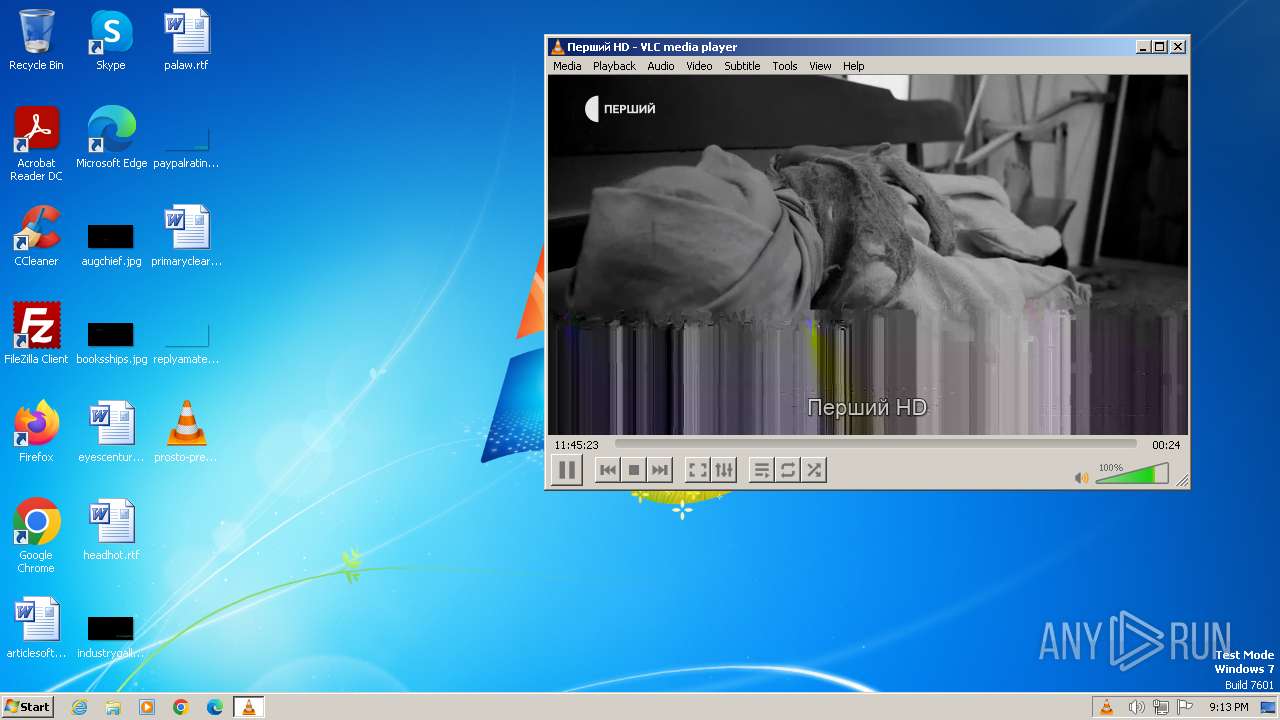Screen dimensions: 1280x720
Task: Toggle VLC loop mode button
Action: point(788,470)
